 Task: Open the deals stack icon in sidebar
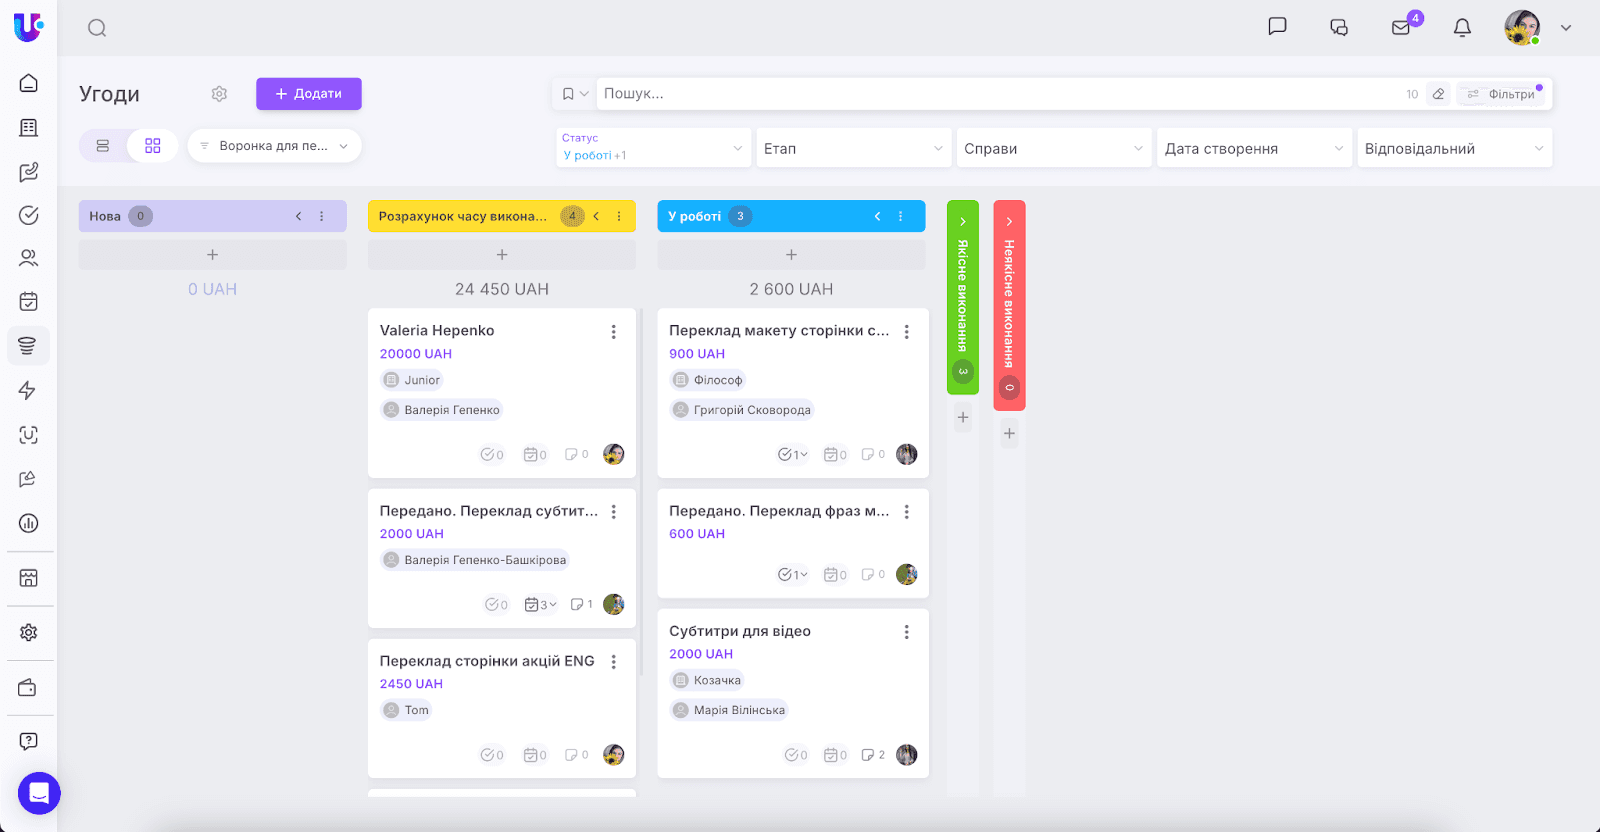(x=28, y=346)
